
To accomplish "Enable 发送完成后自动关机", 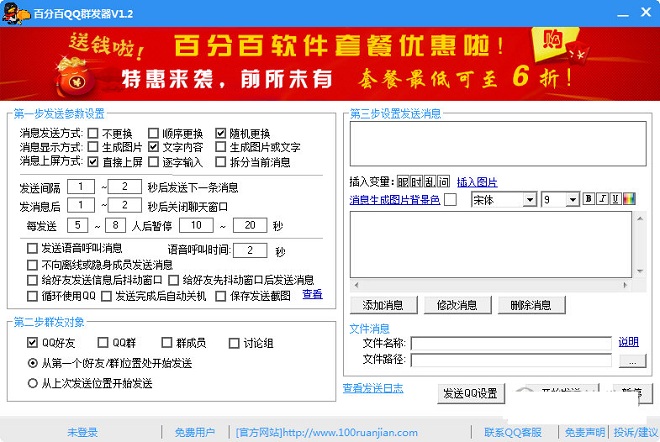I will [x=106, y=296].
